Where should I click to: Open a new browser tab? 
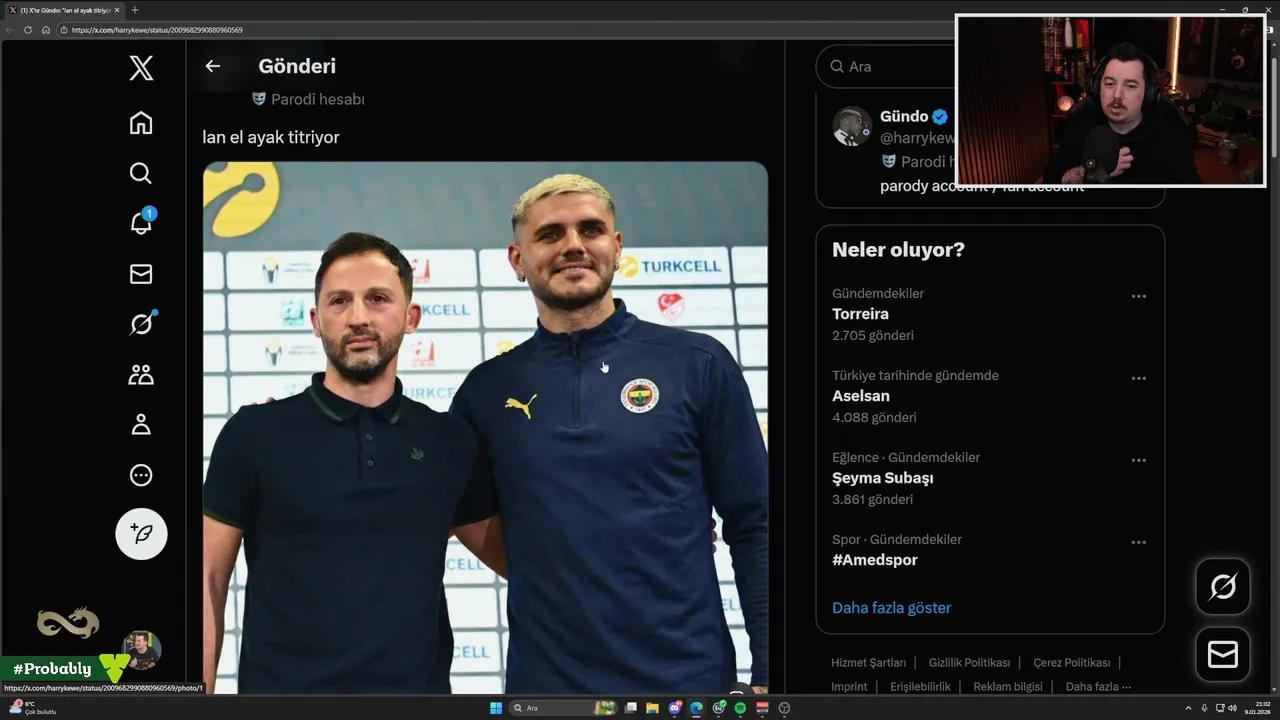pyautogui.click(x=135, y=10)
